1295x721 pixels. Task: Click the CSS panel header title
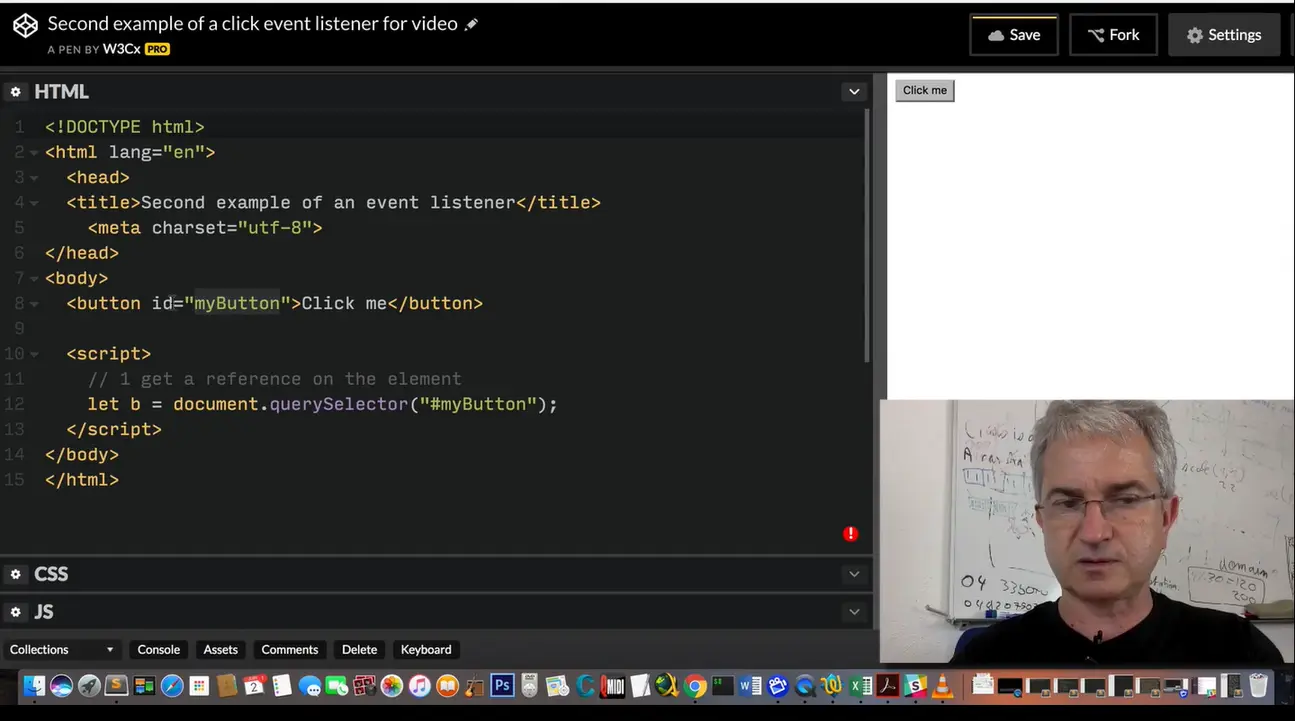click(51, 574)
